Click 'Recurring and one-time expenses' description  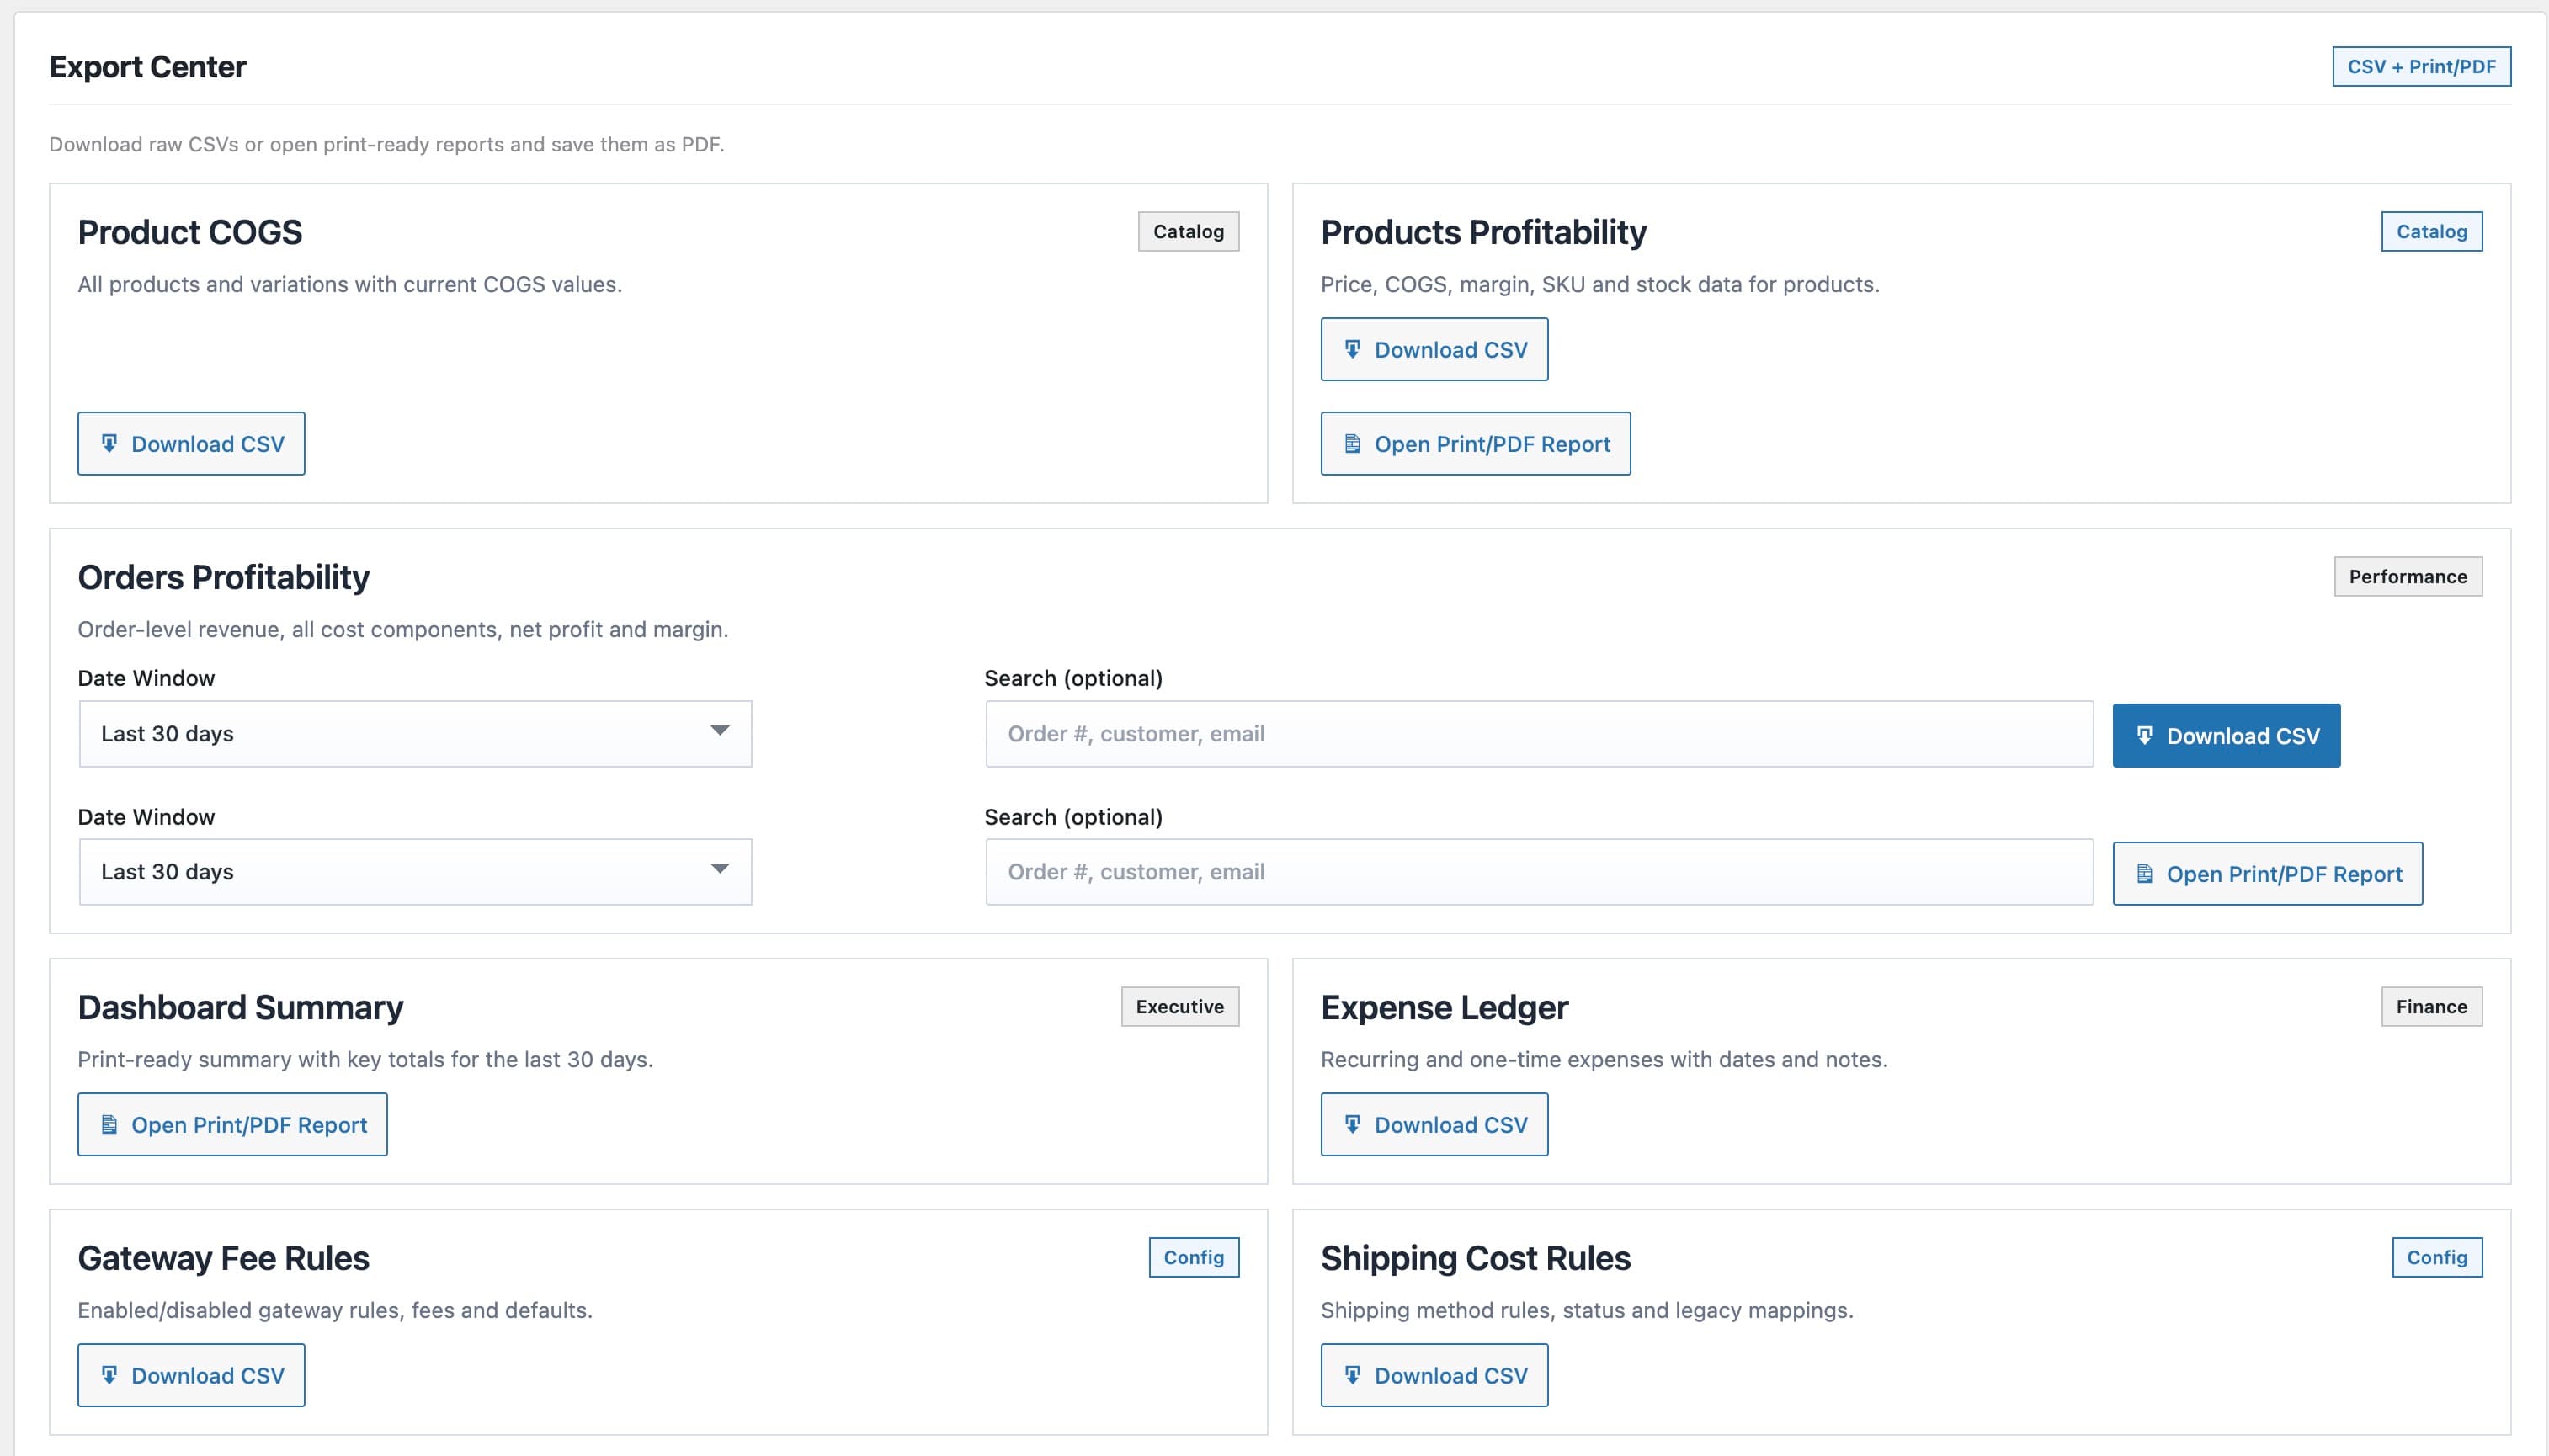click(1604, 1059)
